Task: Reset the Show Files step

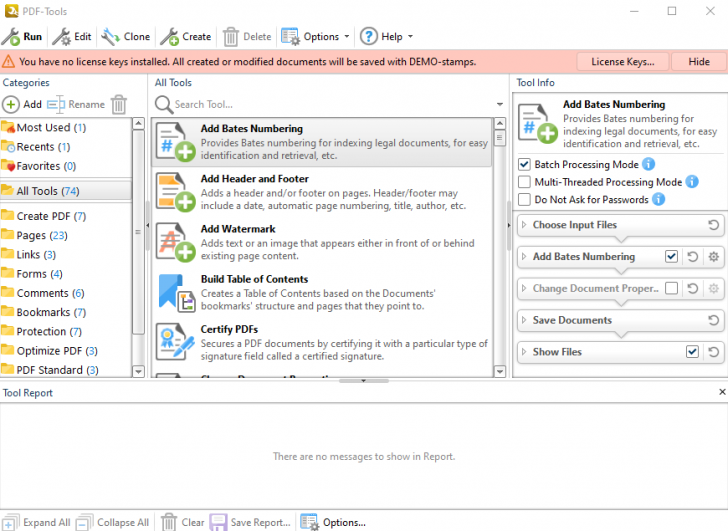Action: (714, 352)
